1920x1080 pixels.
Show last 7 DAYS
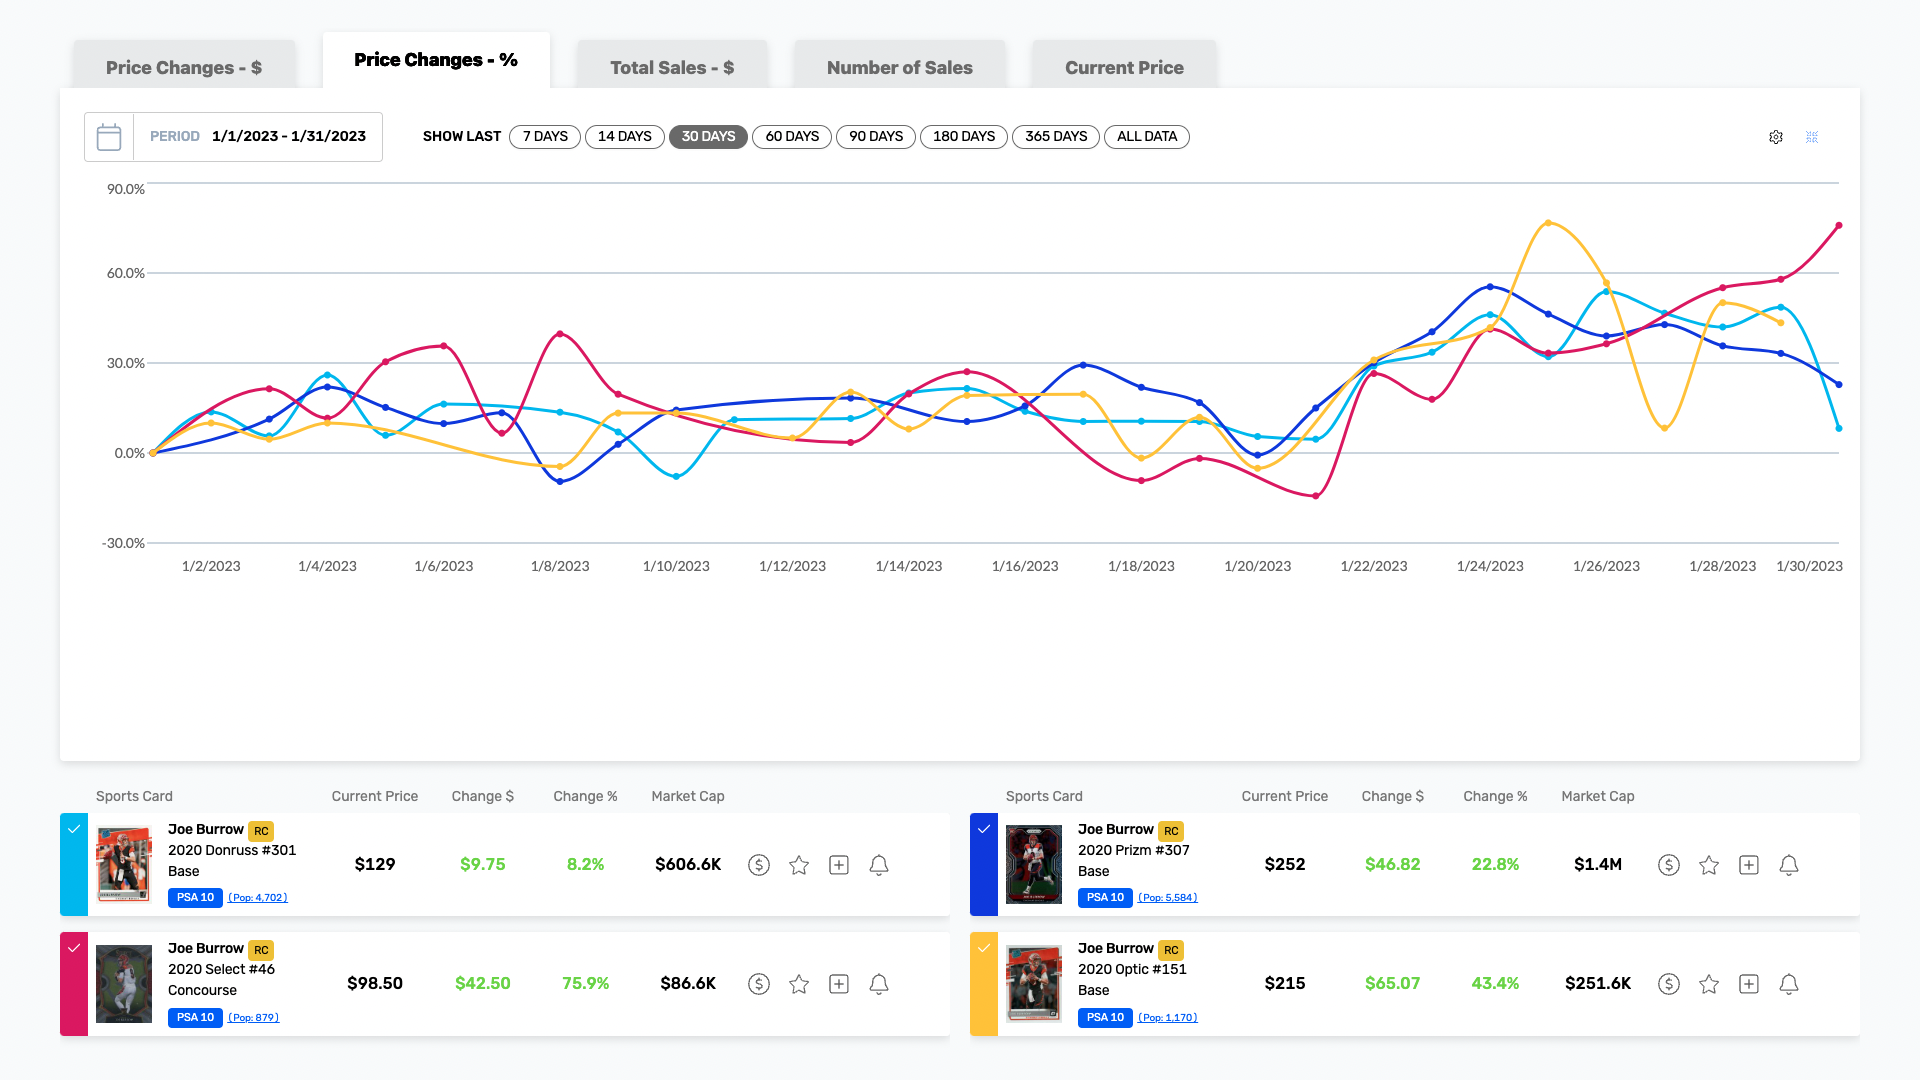click(545, 137)
